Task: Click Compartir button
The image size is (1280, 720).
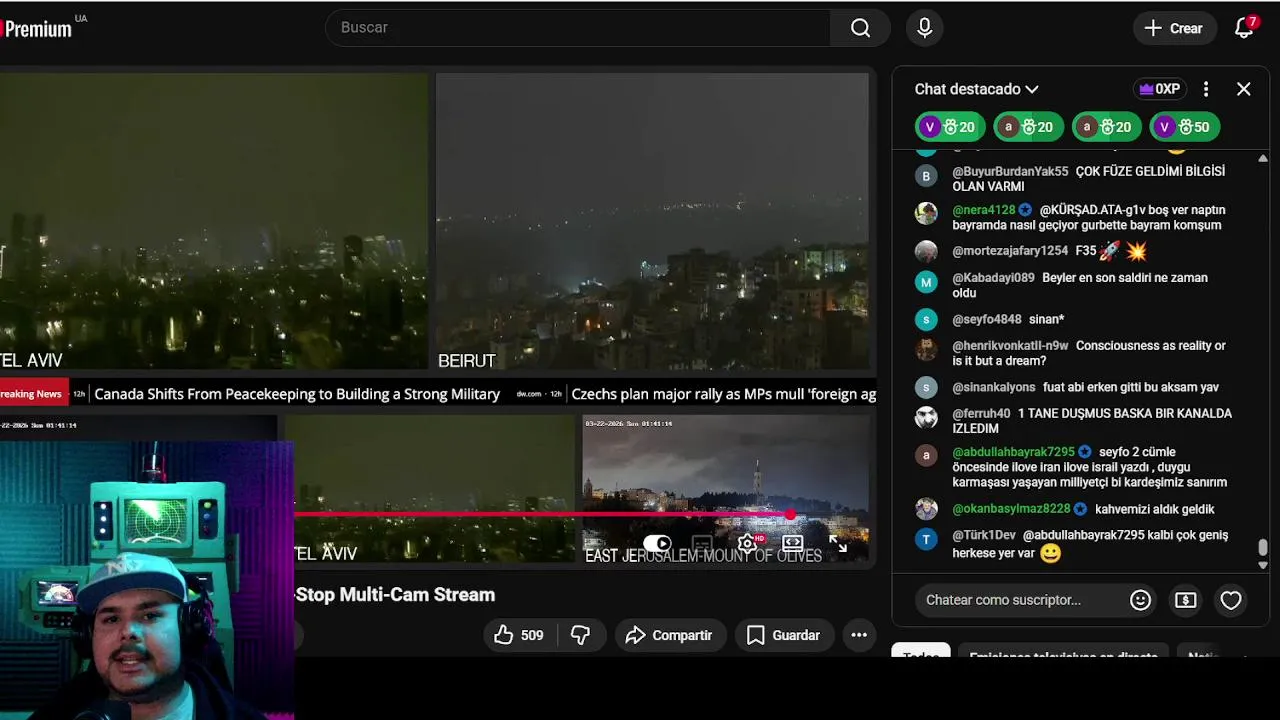Action: [x=669, y=635]
